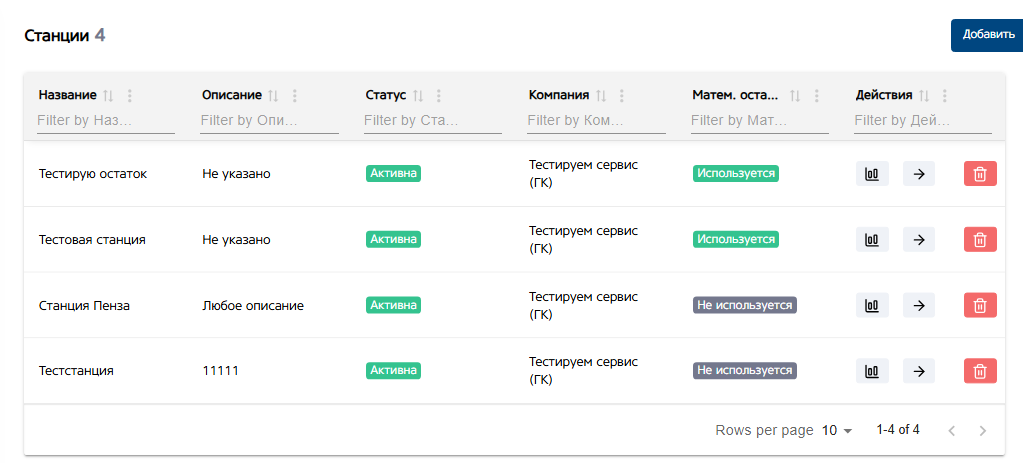The width and height of the screenshot is (1023, 463).
Task: Toggle sorting on Статус column
Action: coord(419,96)
